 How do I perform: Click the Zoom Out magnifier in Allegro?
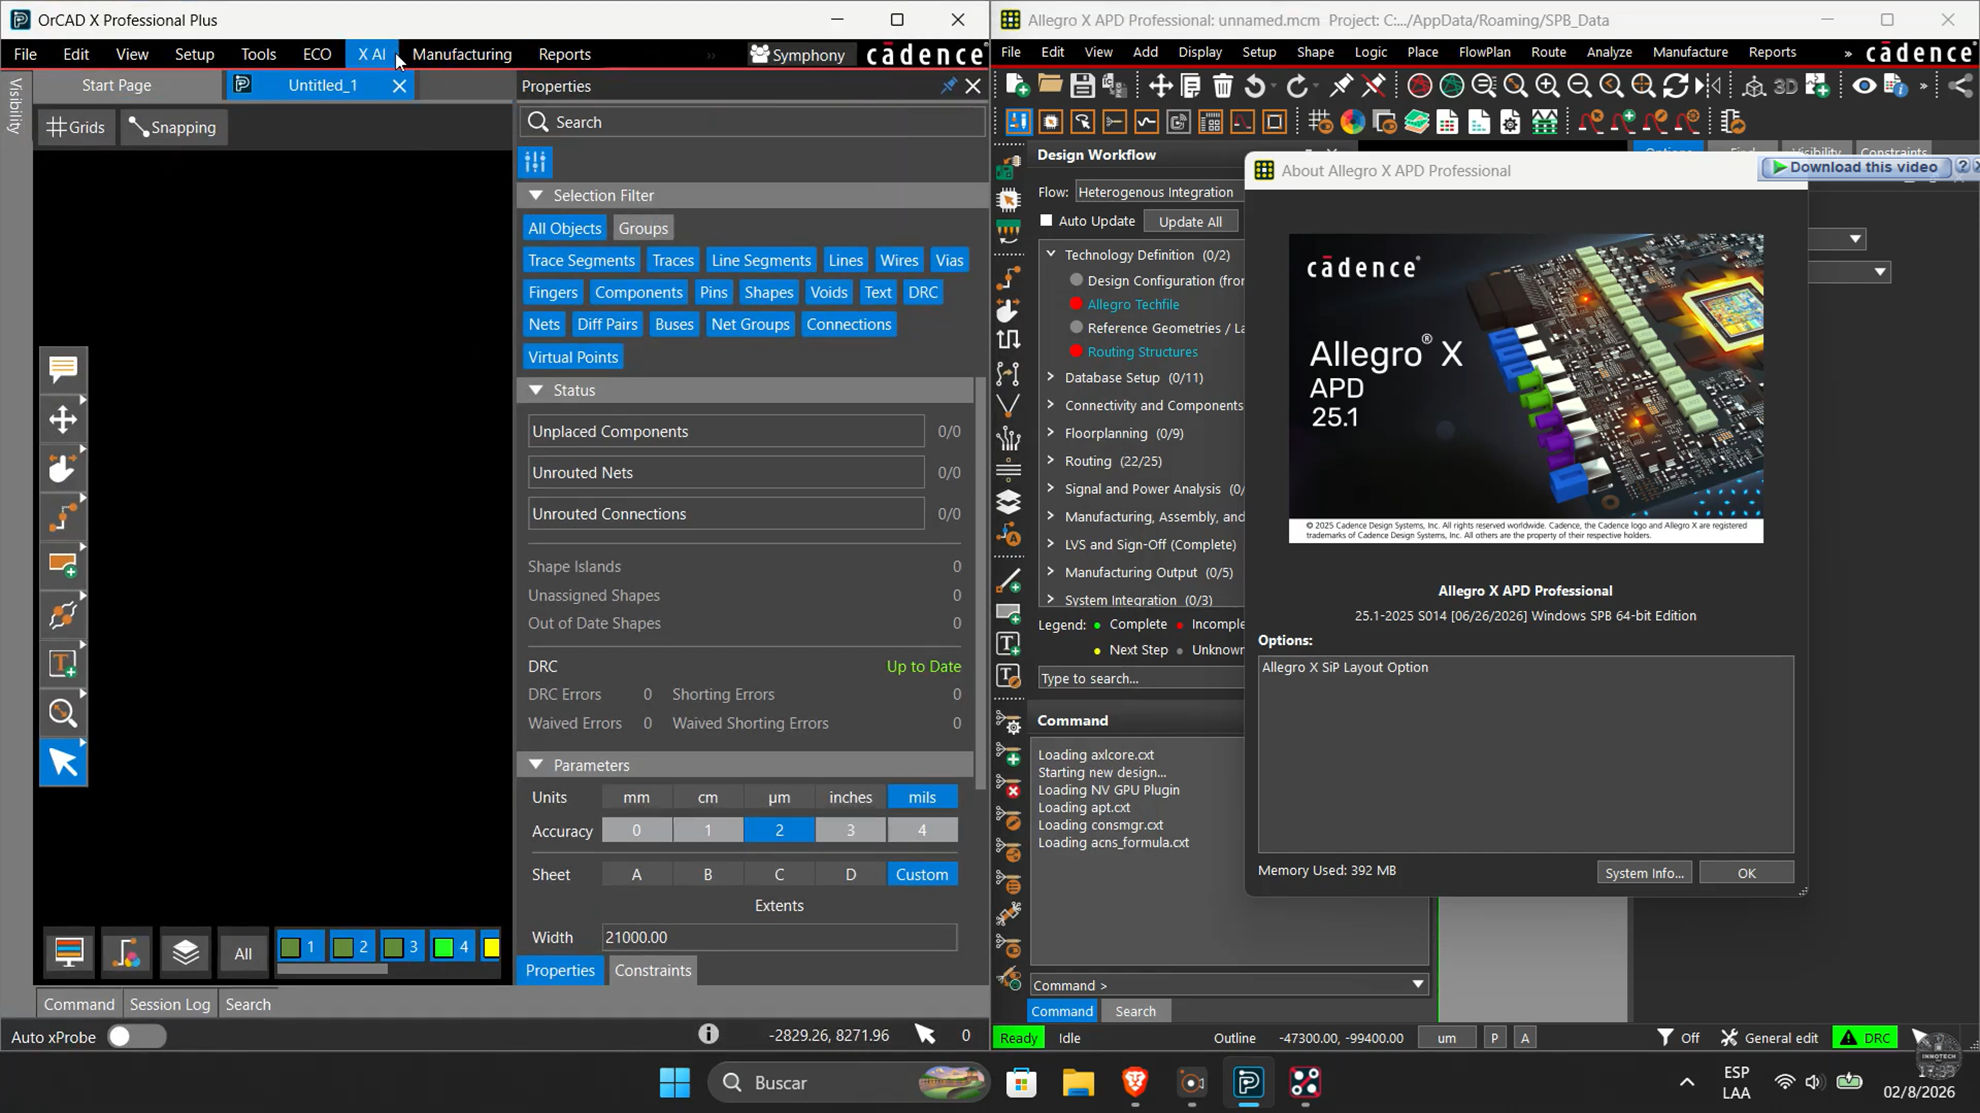[x=1579, y=86]
